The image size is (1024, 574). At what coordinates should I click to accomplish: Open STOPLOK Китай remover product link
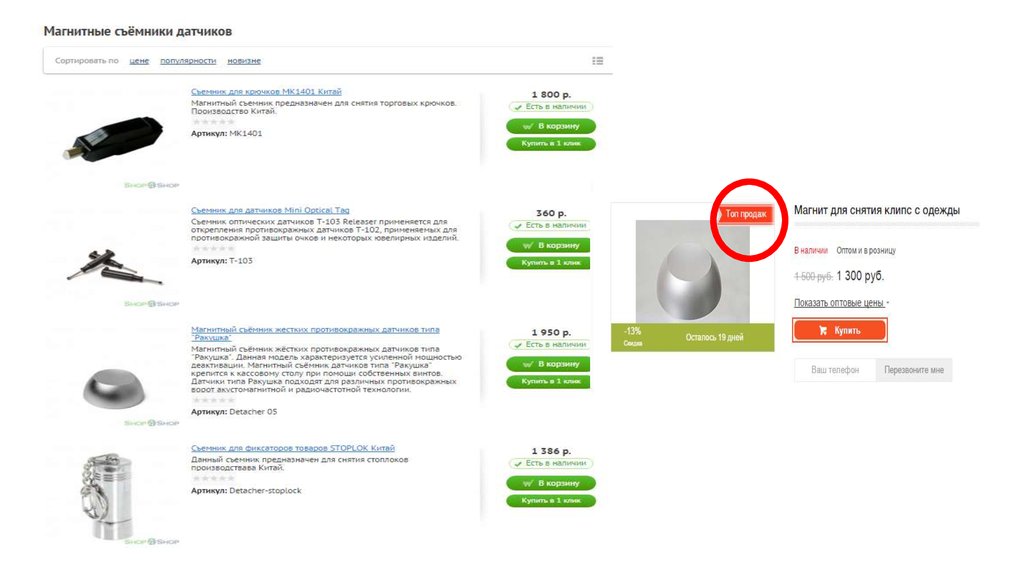tap(293, 448)
